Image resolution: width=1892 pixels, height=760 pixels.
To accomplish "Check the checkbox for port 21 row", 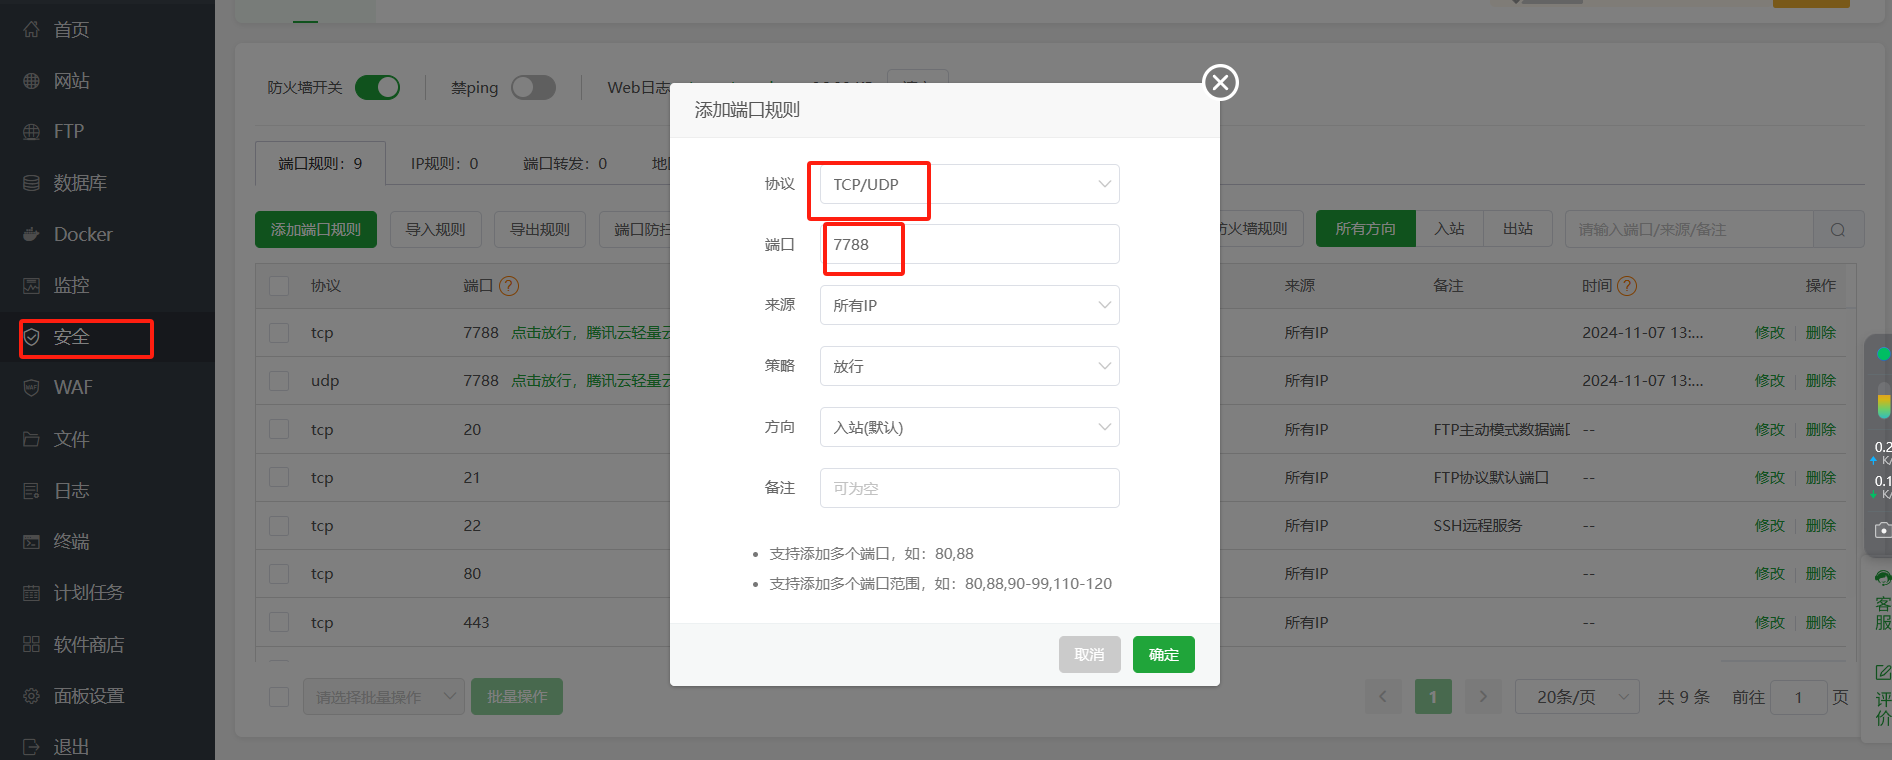I will coord(279,478).
